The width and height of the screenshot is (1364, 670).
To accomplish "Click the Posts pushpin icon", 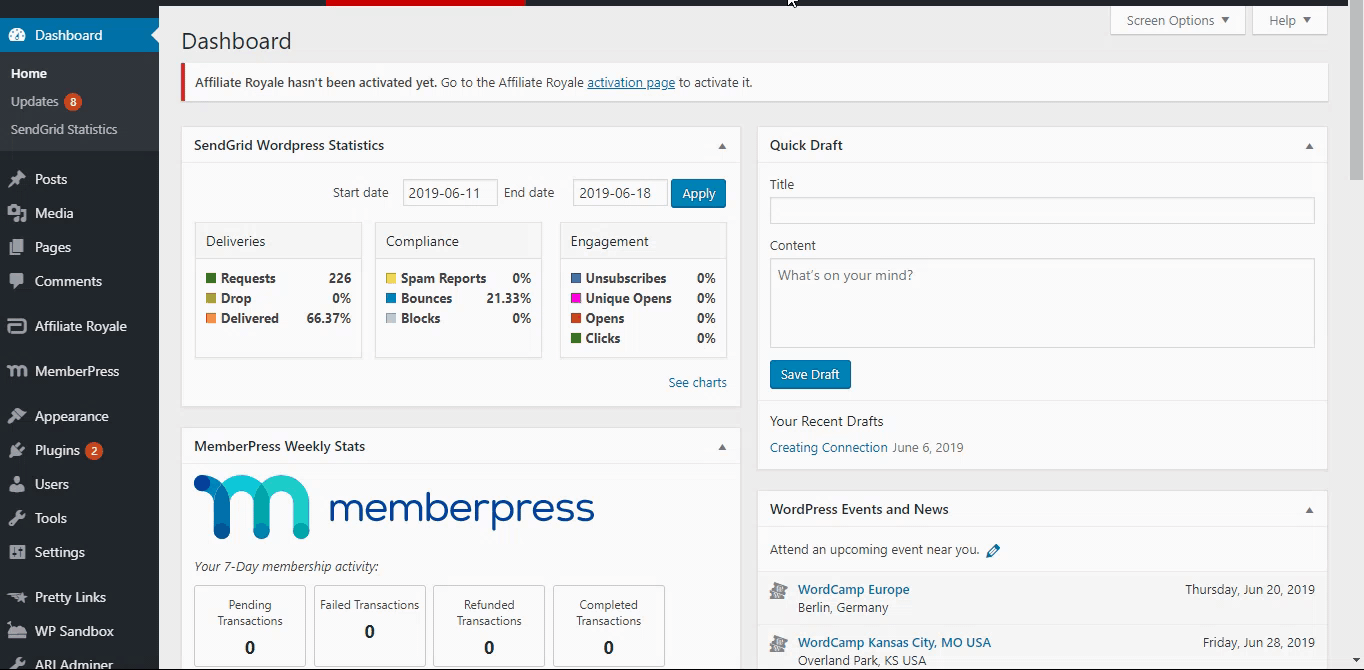I will 17,179.
